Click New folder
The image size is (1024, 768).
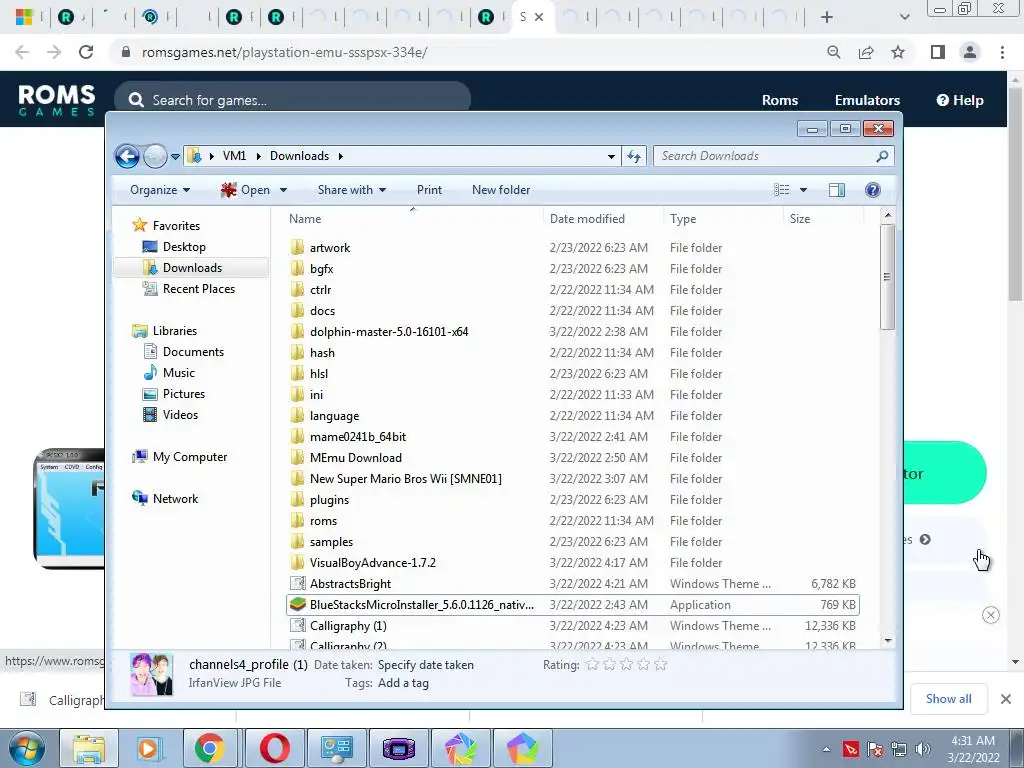[501, 190]
